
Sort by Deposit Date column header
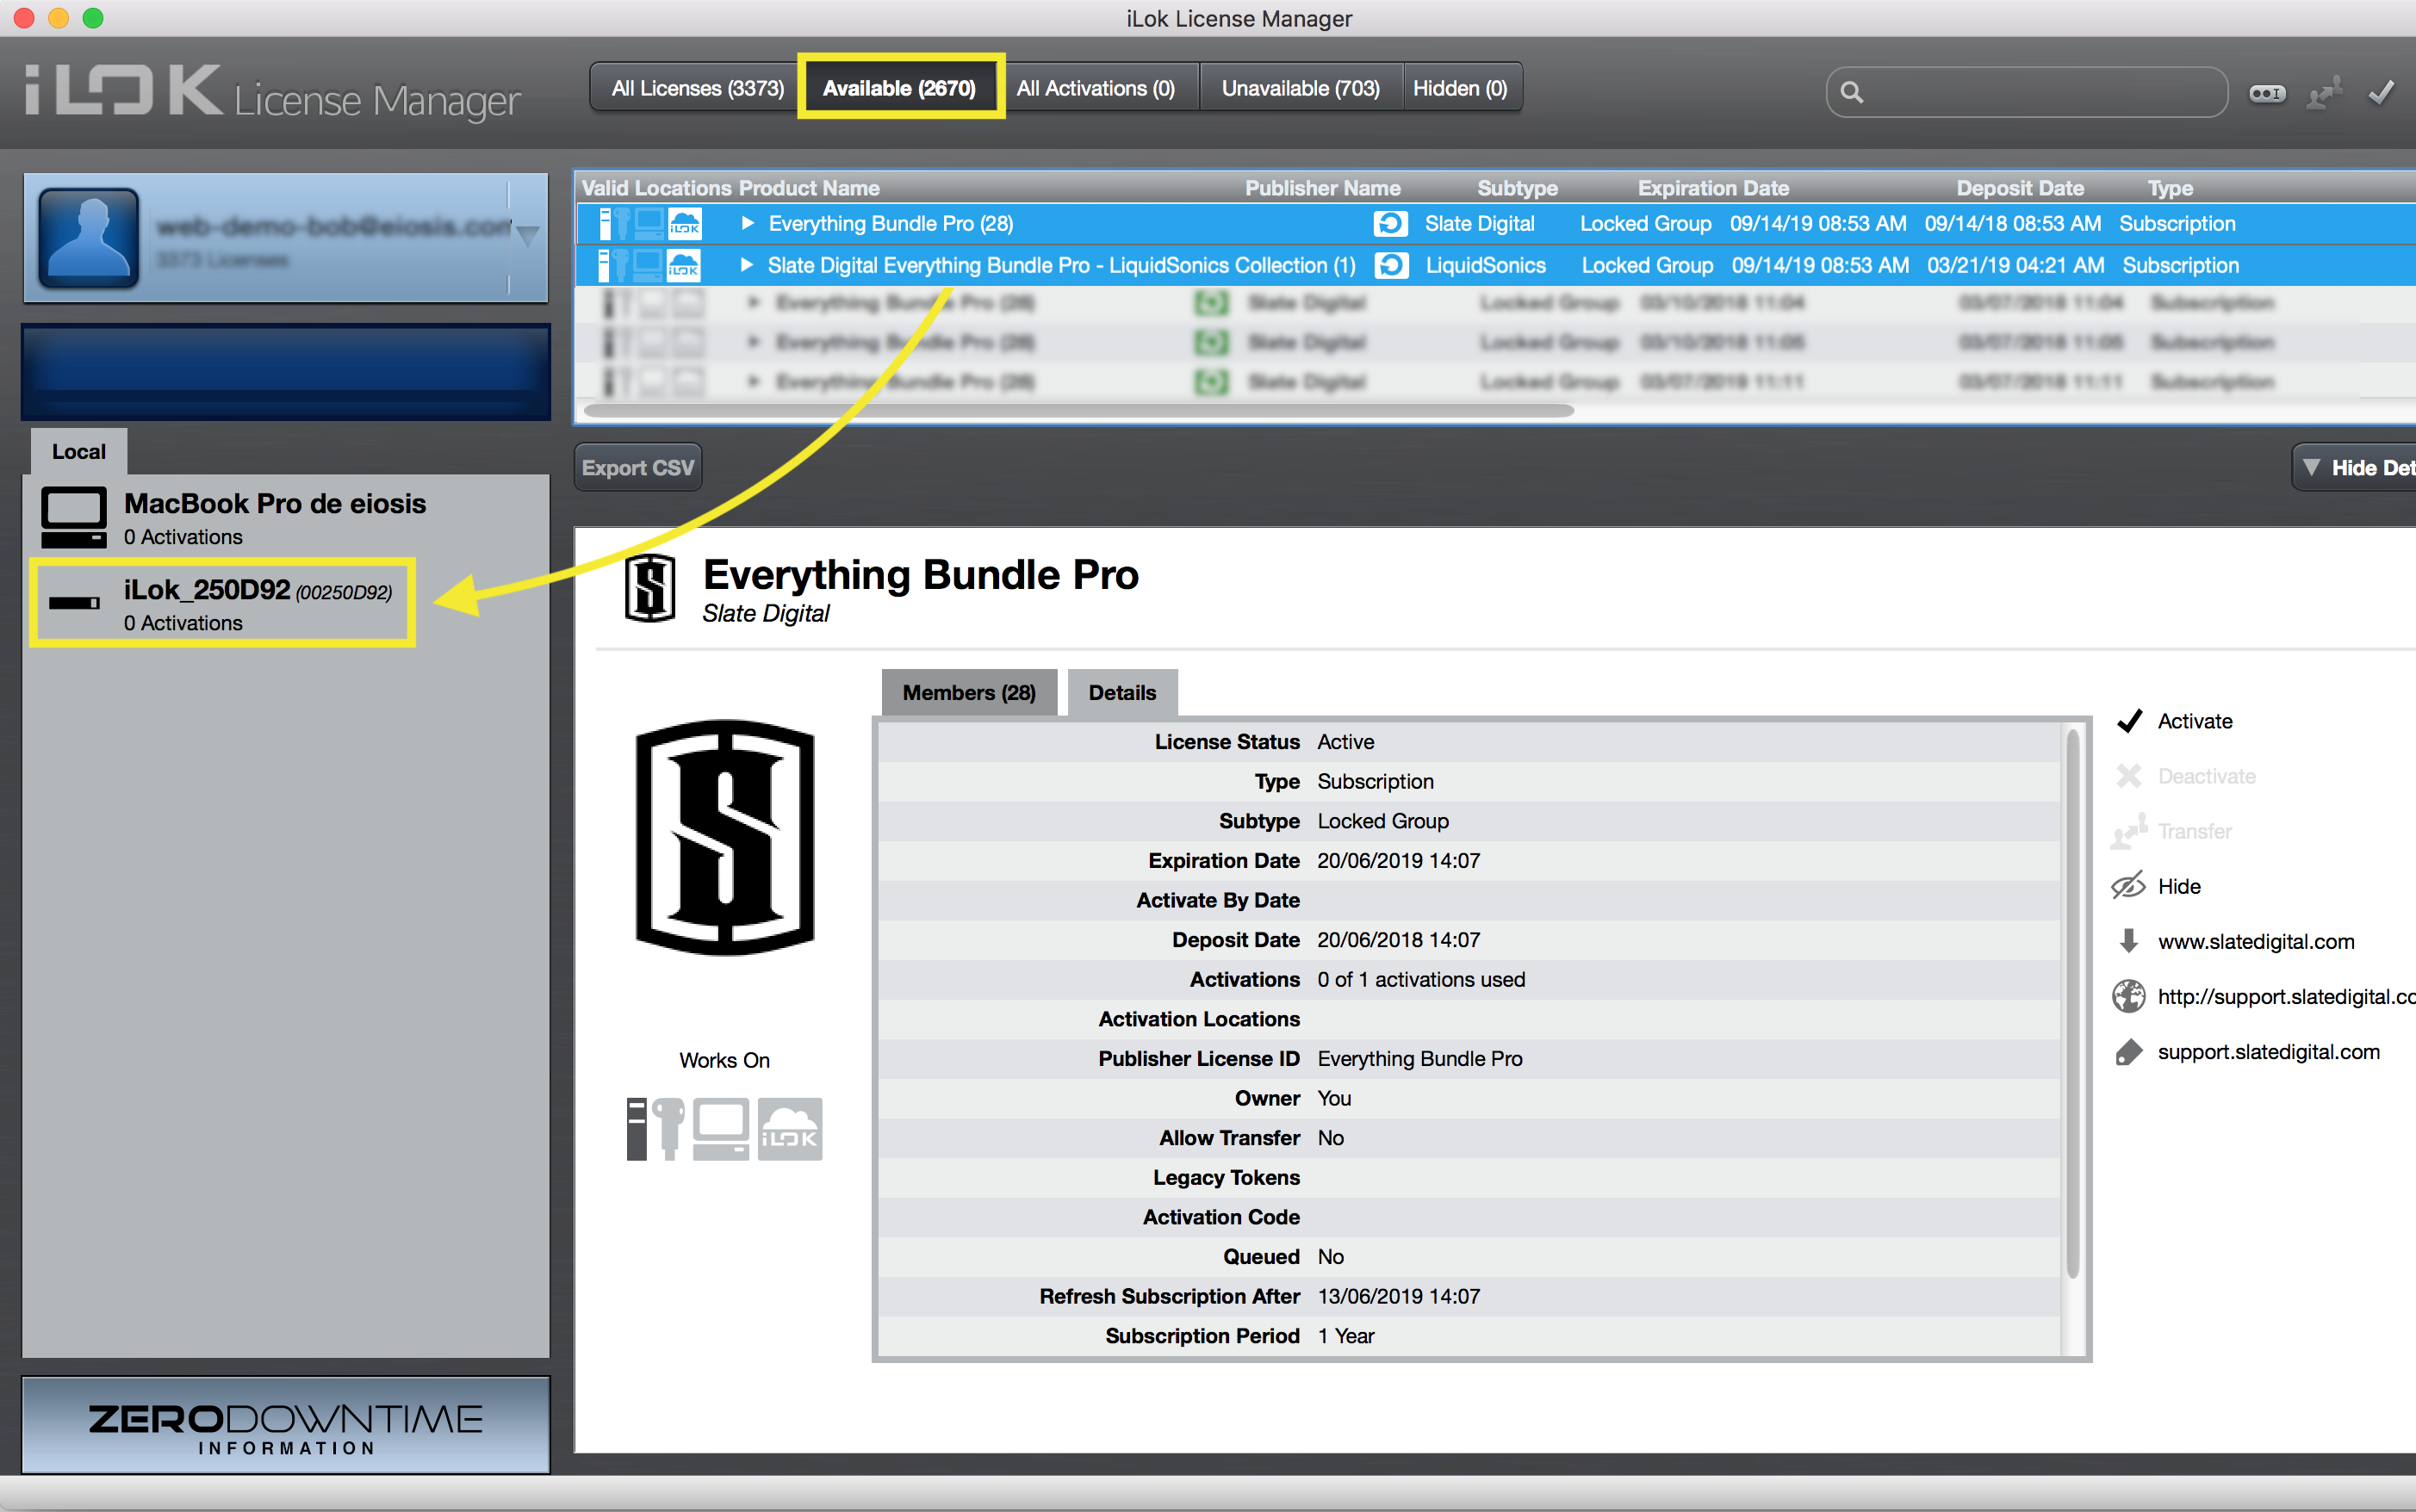2019,188
